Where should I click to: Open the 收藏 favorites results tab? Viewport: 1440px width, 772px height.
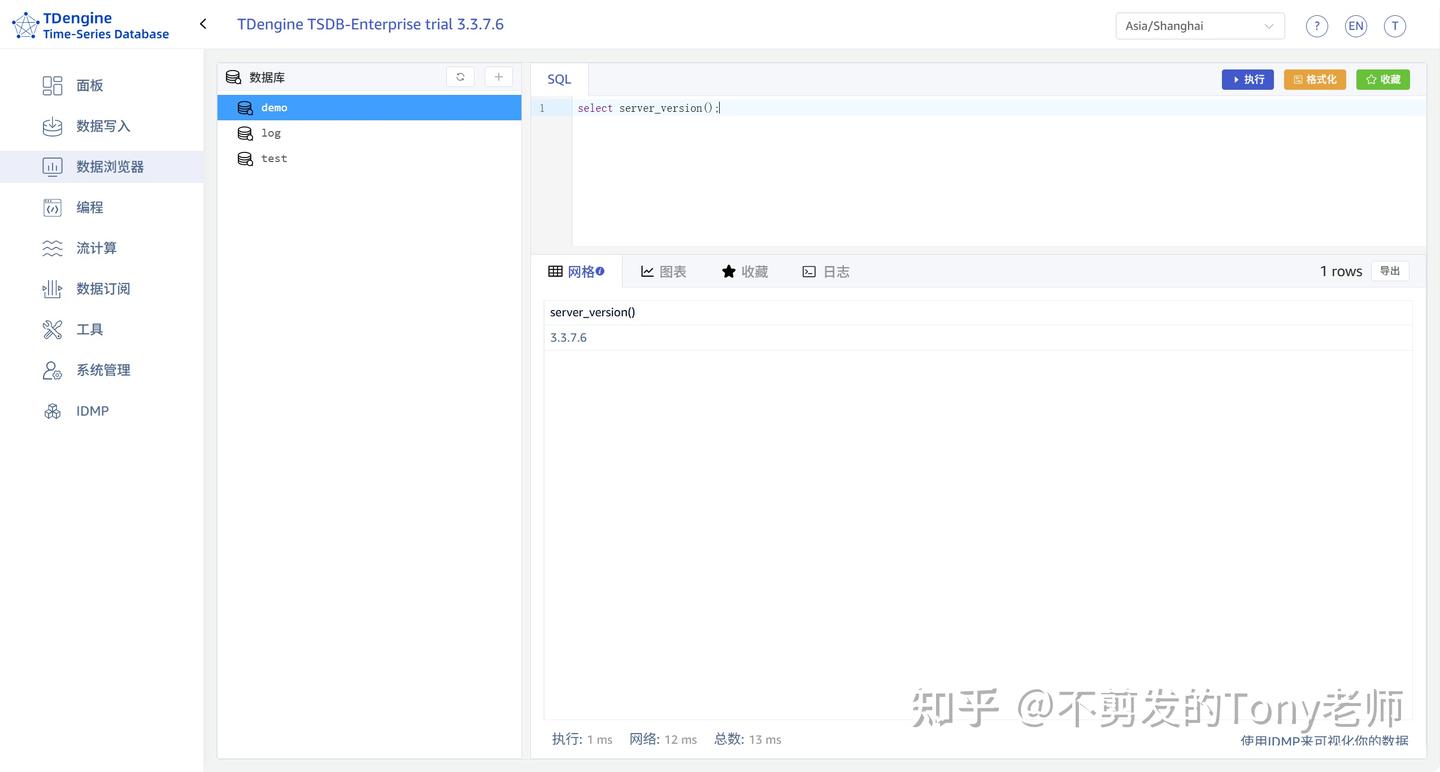745,272
